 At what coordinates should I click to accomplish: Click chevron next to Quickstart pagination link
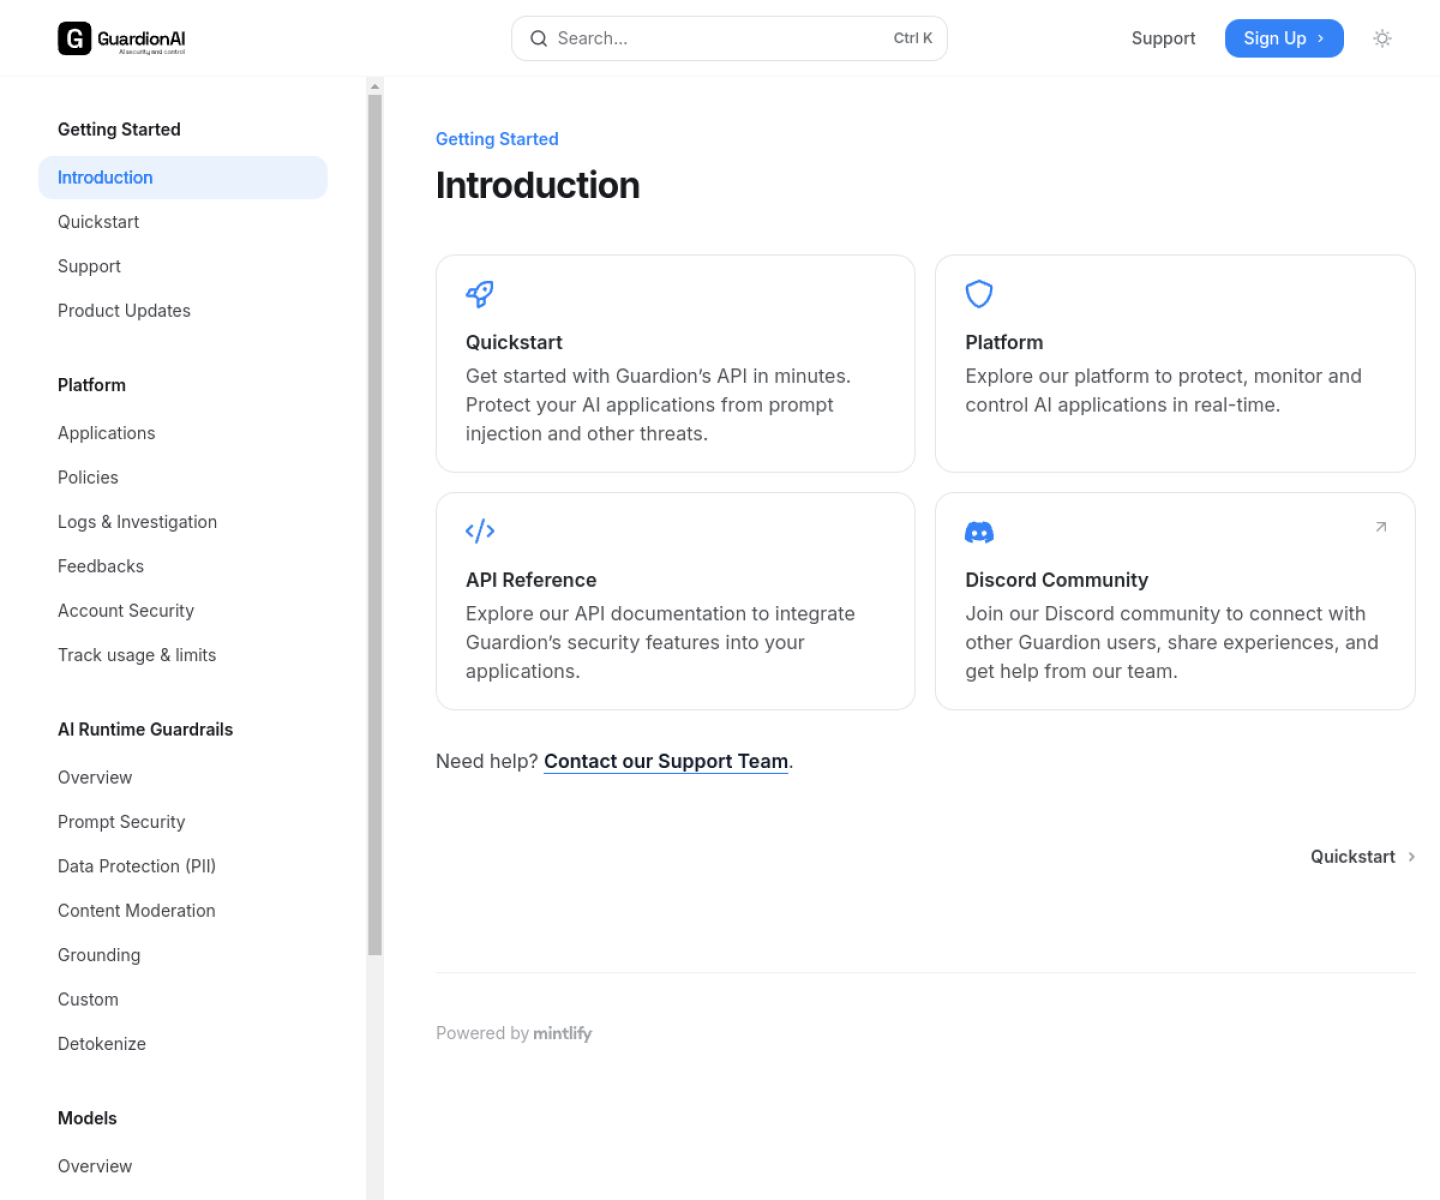(x=1411, y=857)
